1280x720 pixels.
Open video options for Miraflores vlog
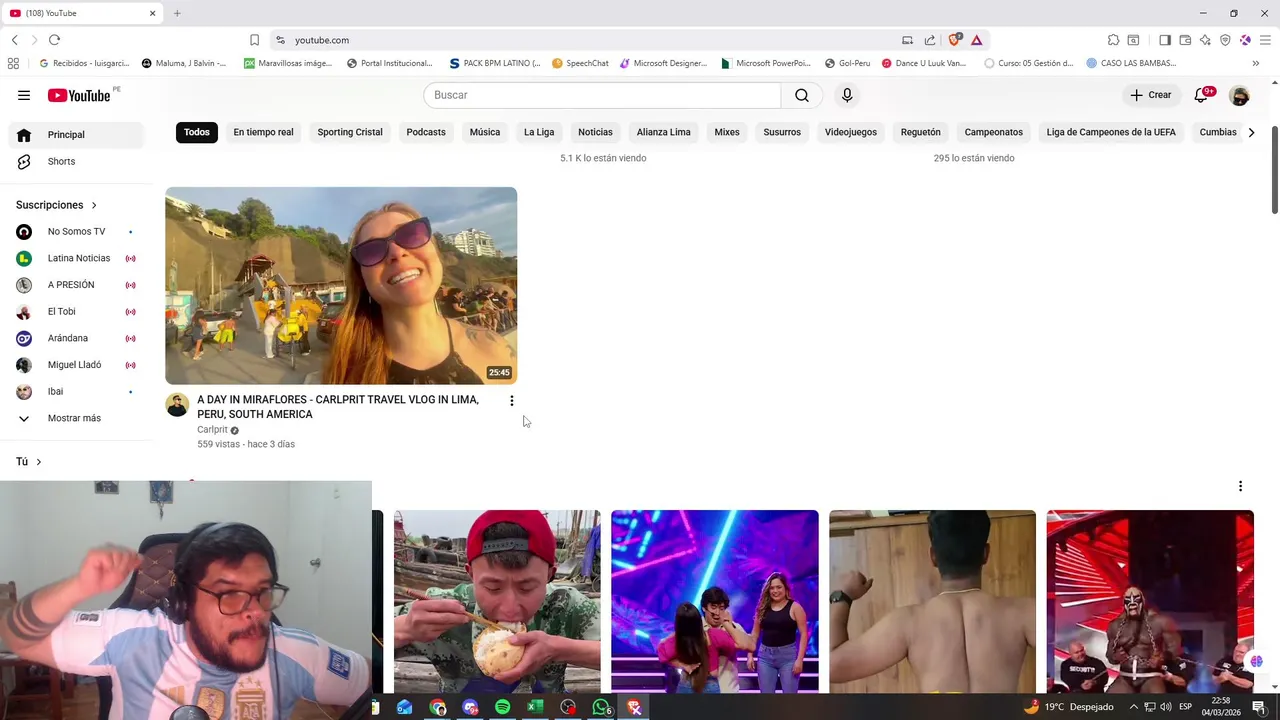click(x=511, y=401)
